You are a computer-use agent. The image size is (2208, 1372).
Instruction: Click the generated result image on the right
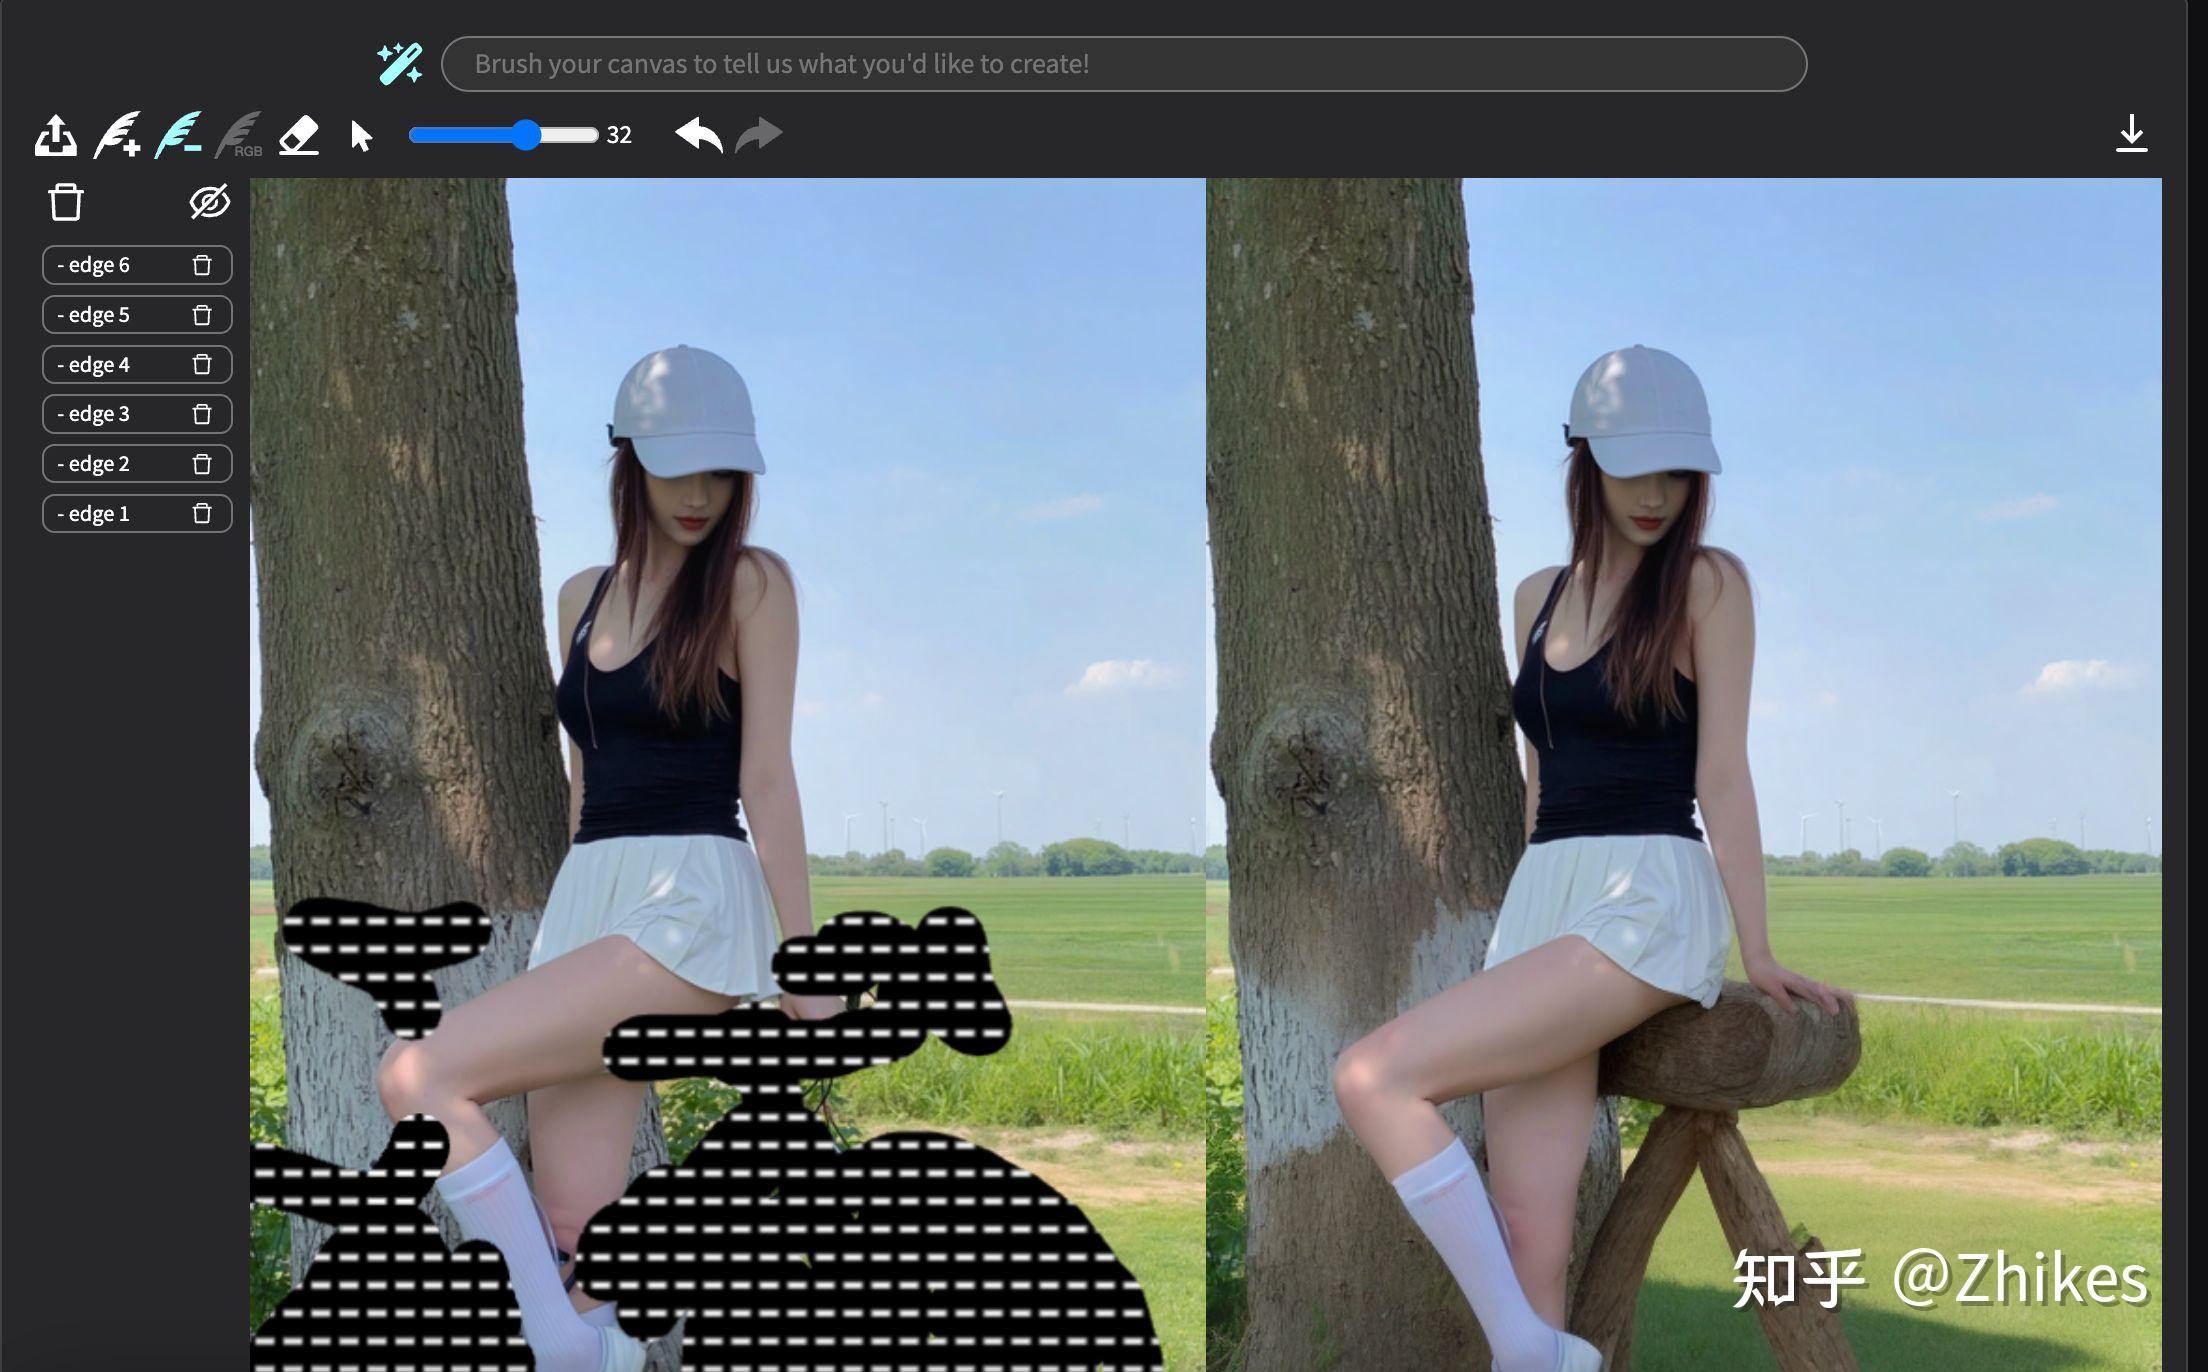tap(1684, 775)
